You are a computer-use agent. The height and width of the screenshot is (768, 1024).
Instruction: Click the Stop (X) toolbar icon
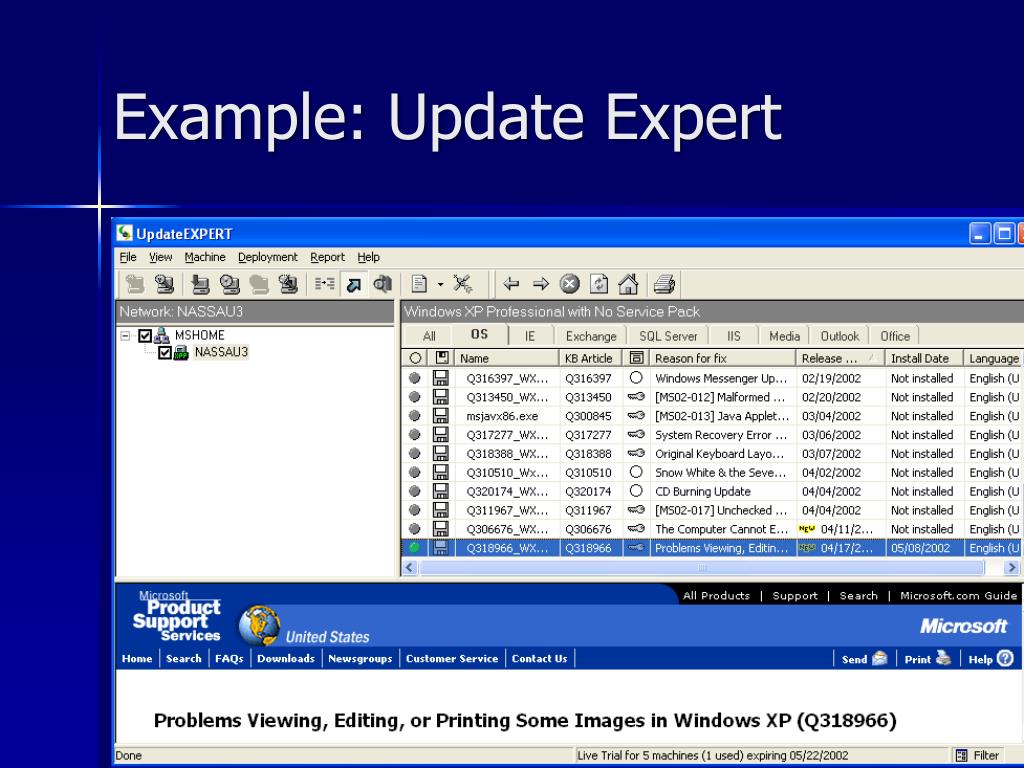569,284
